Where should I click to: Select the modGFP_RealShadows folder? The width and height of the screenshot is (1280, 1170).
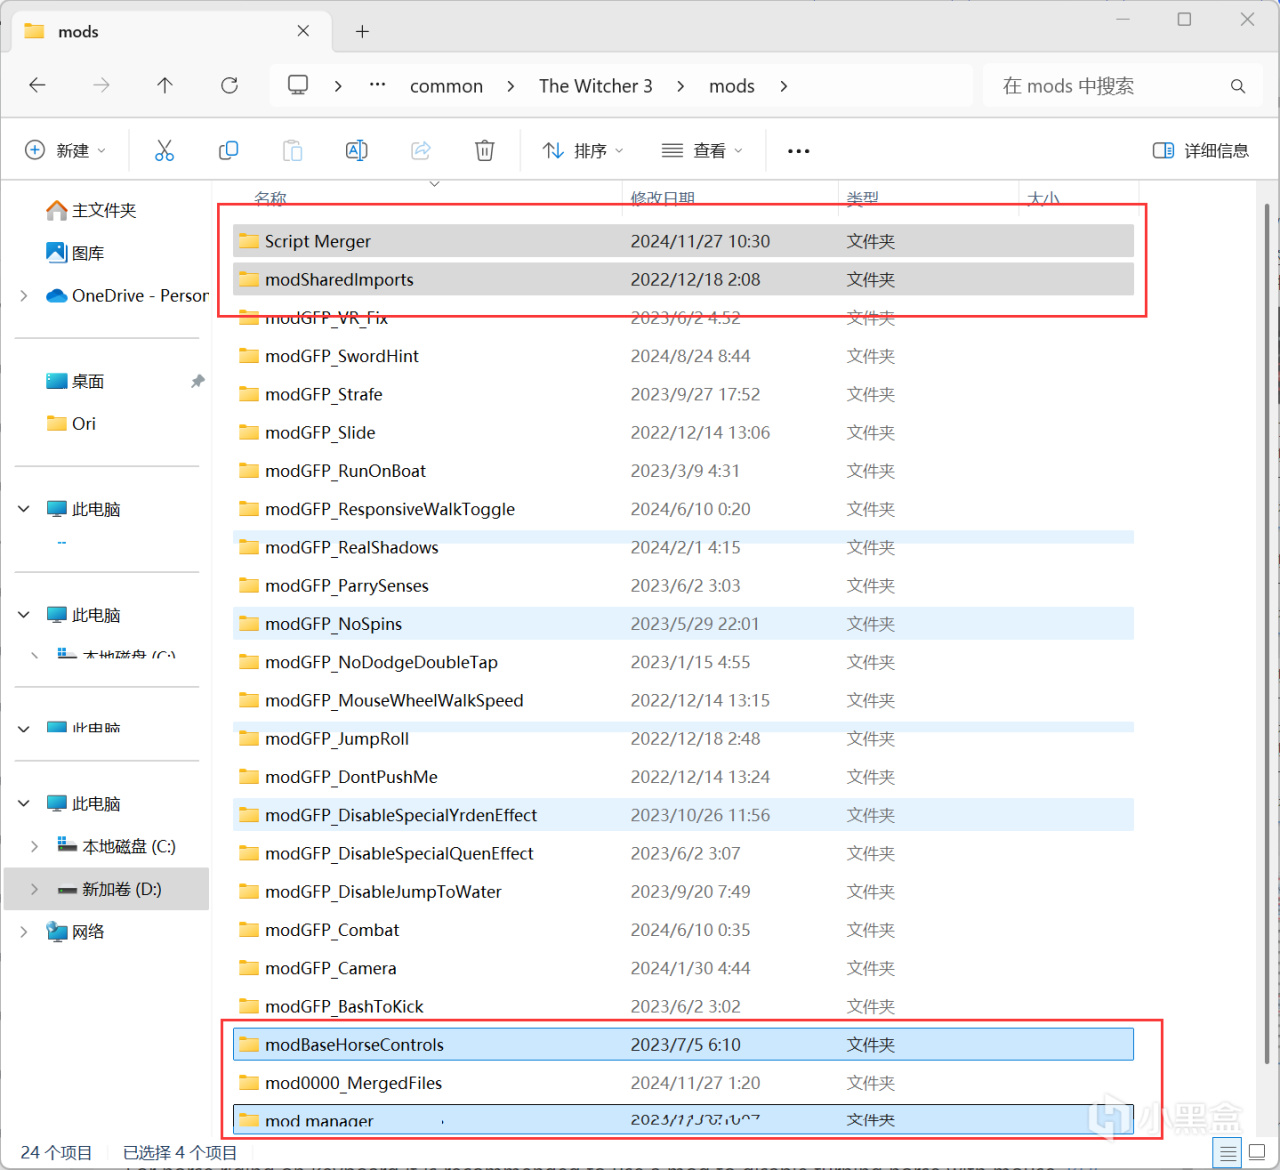click(x=683, y=547)
